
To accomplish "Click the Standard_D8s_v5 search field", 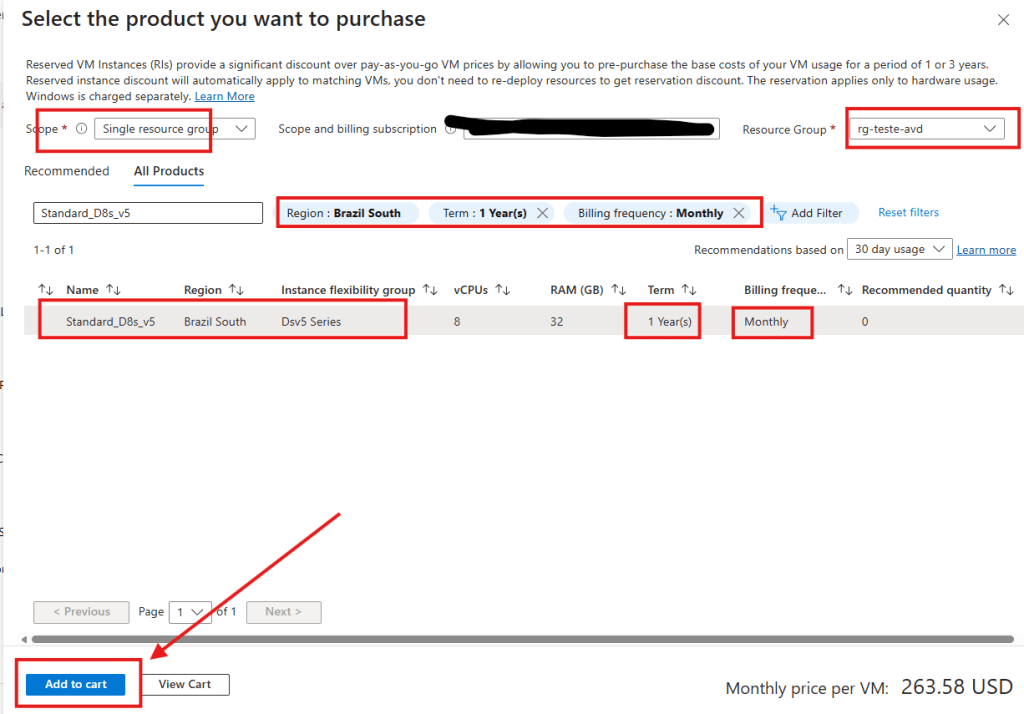I will [x=147, y=213].
